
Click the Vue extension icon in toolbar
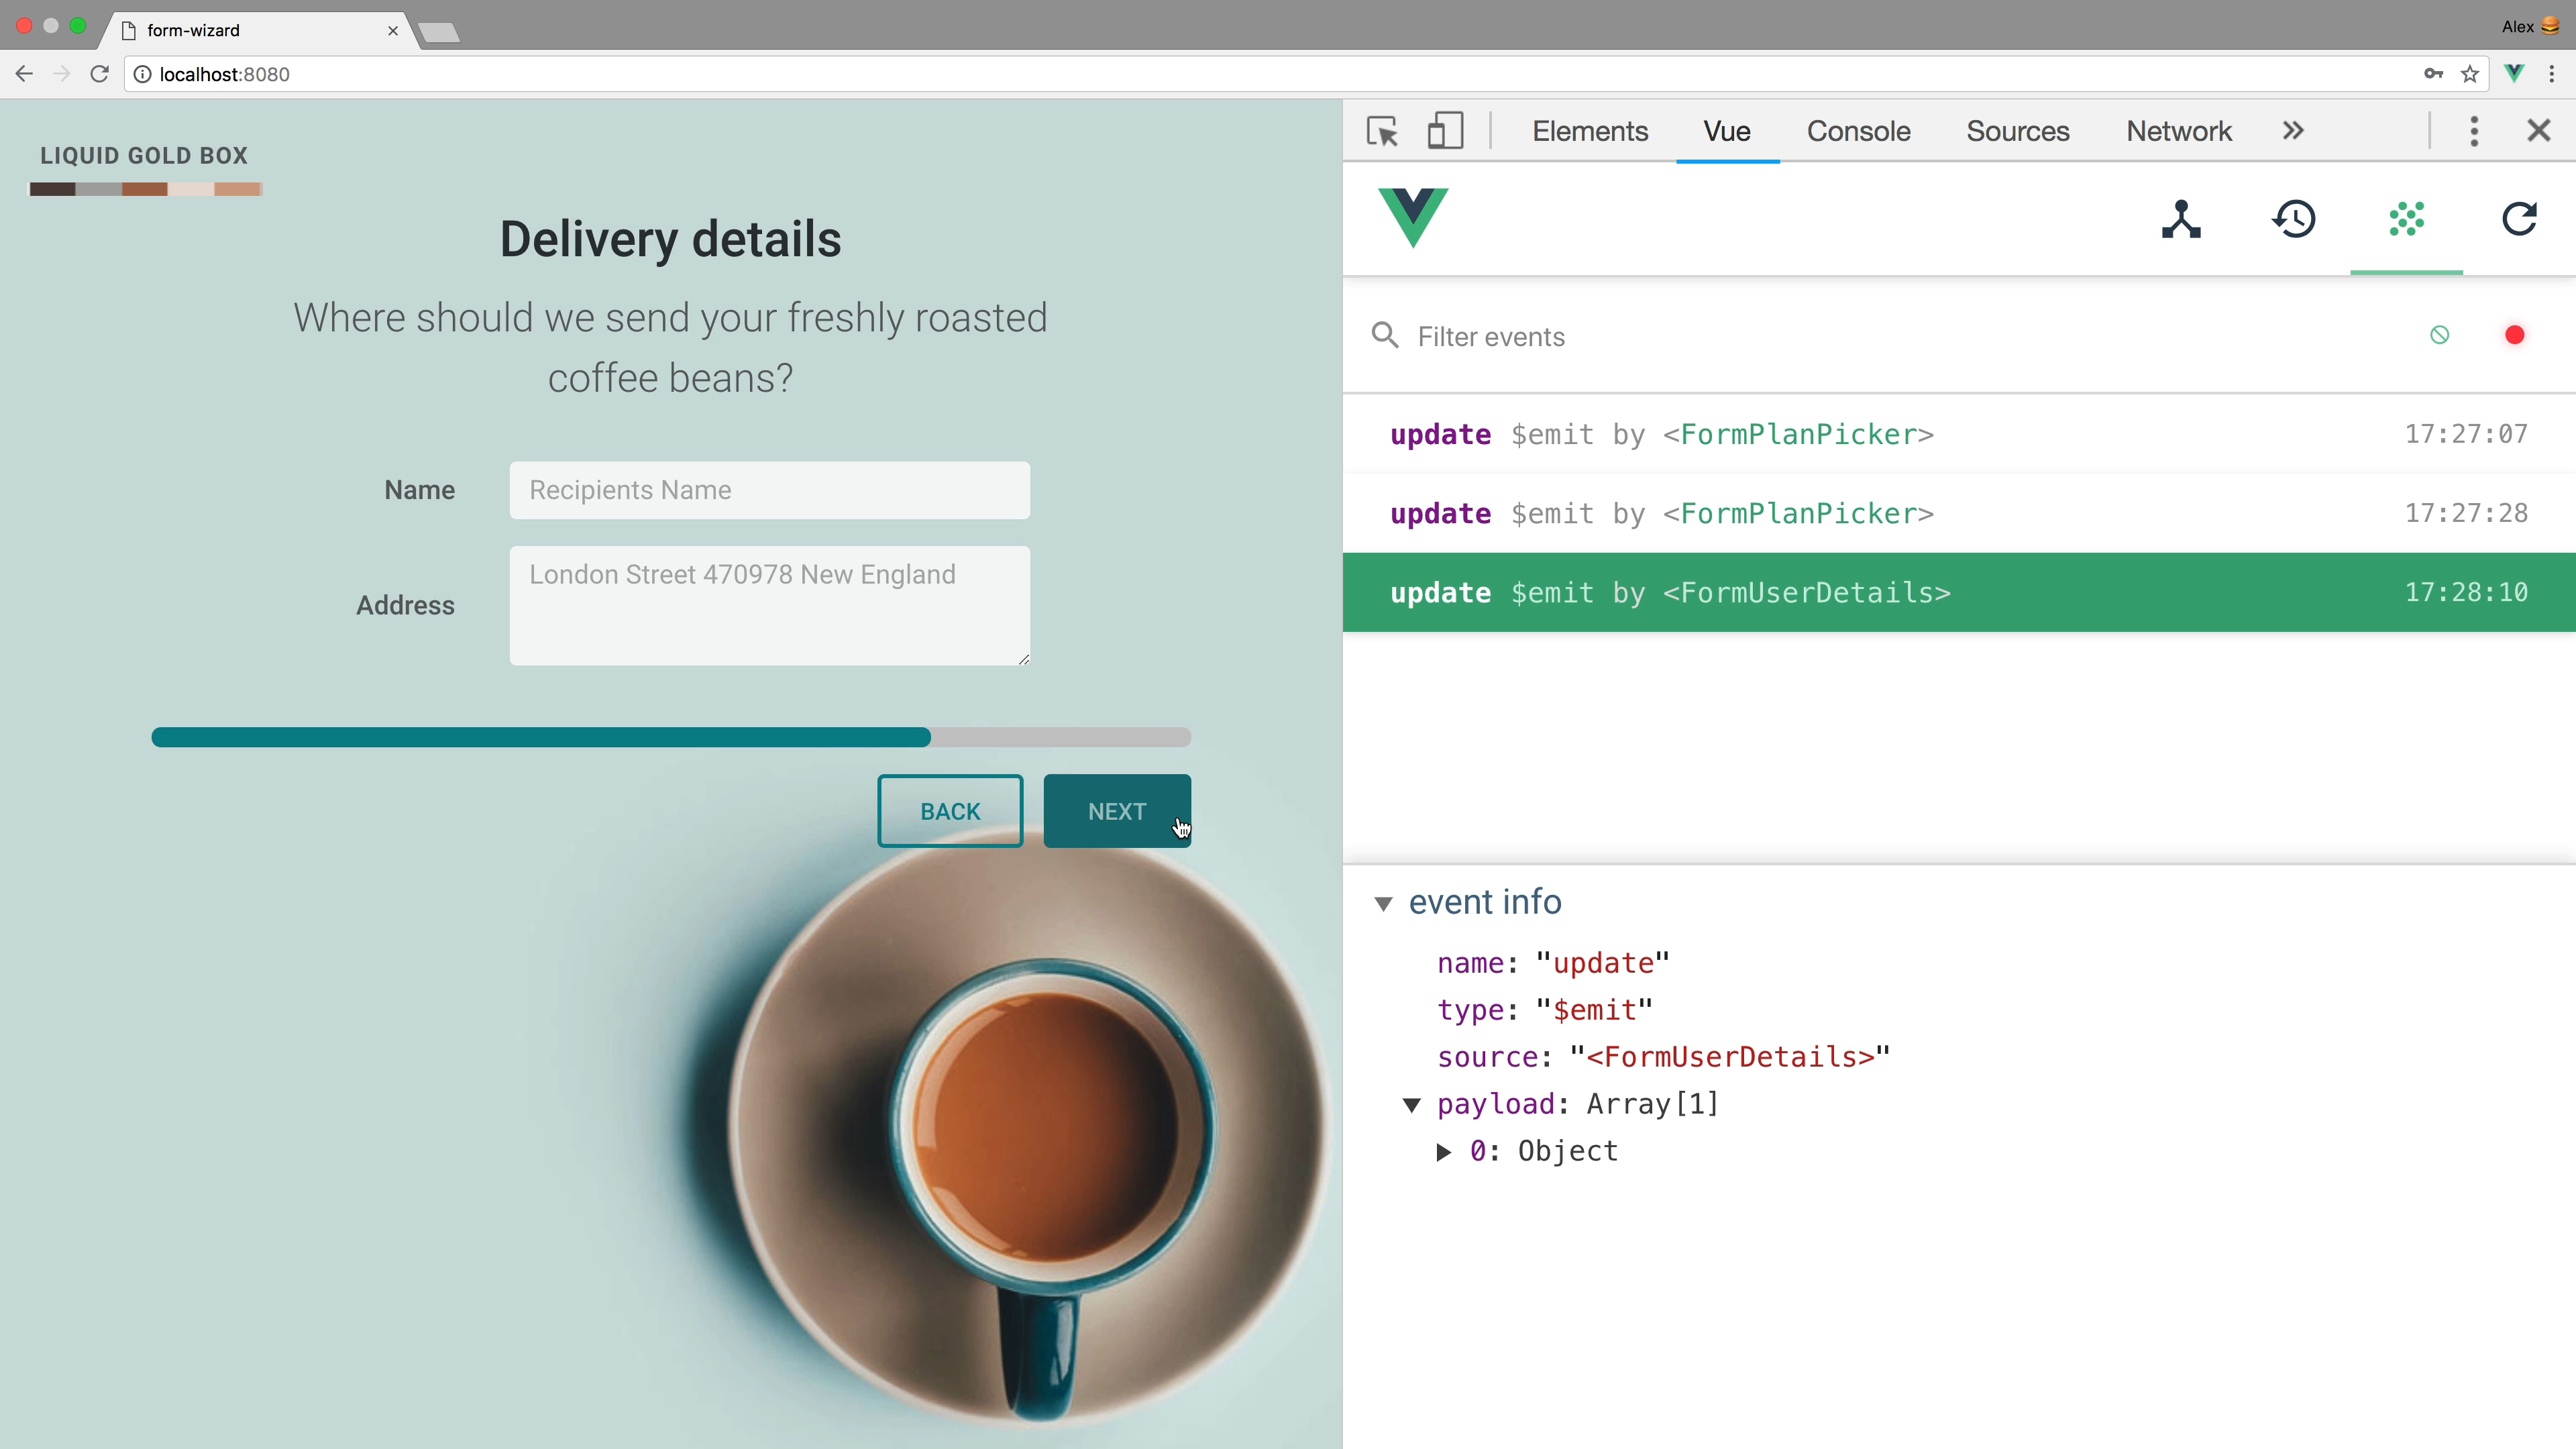coord(2514,74)
